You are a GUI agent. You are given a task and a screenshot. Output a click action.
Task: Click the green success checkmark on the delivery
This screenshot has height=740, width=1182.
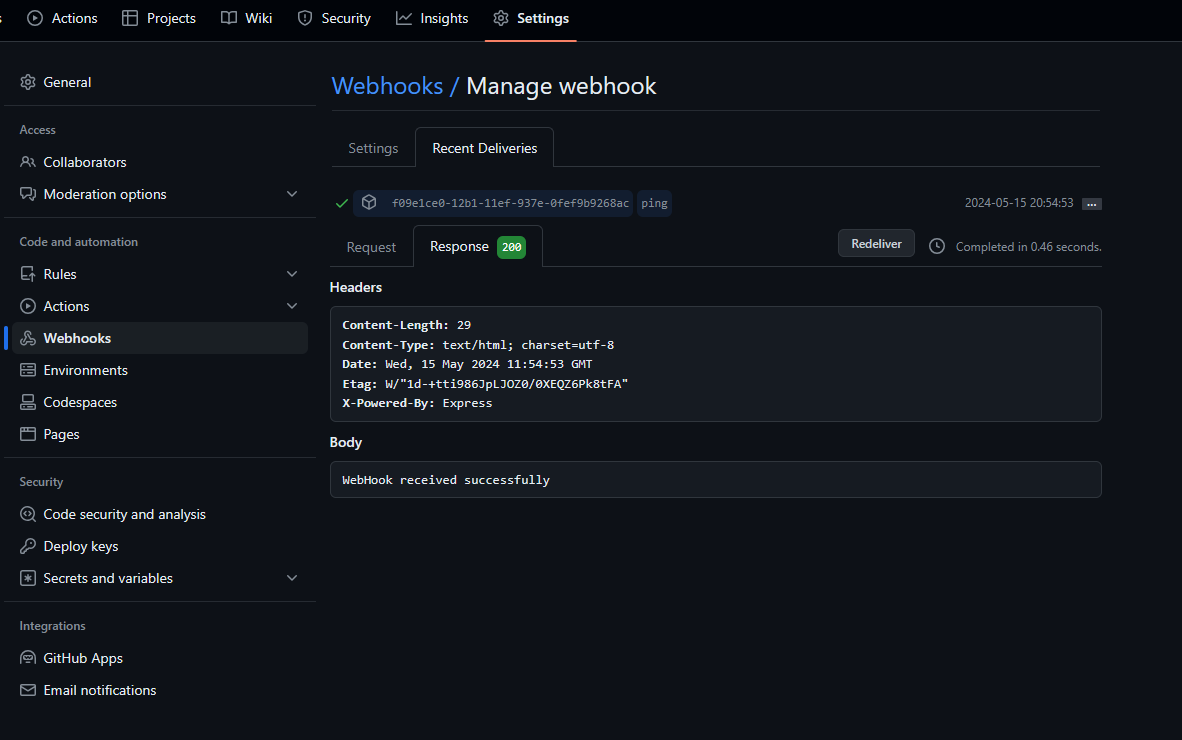point(341,202)
